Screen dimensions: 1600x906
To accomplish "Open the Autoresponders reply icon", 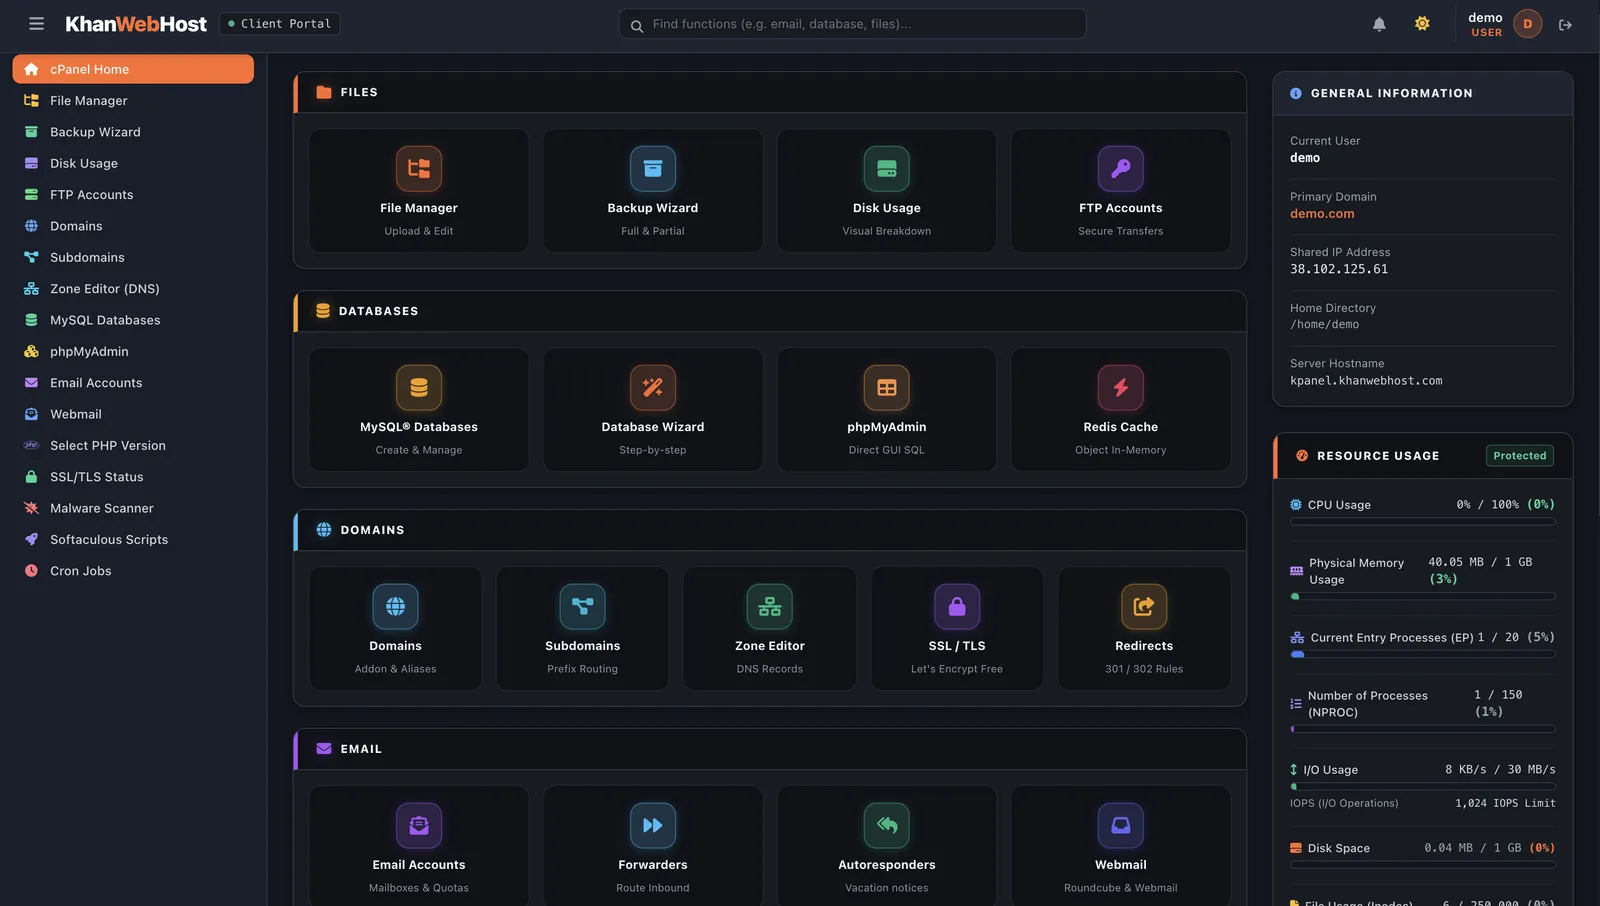I will point(887,826).
